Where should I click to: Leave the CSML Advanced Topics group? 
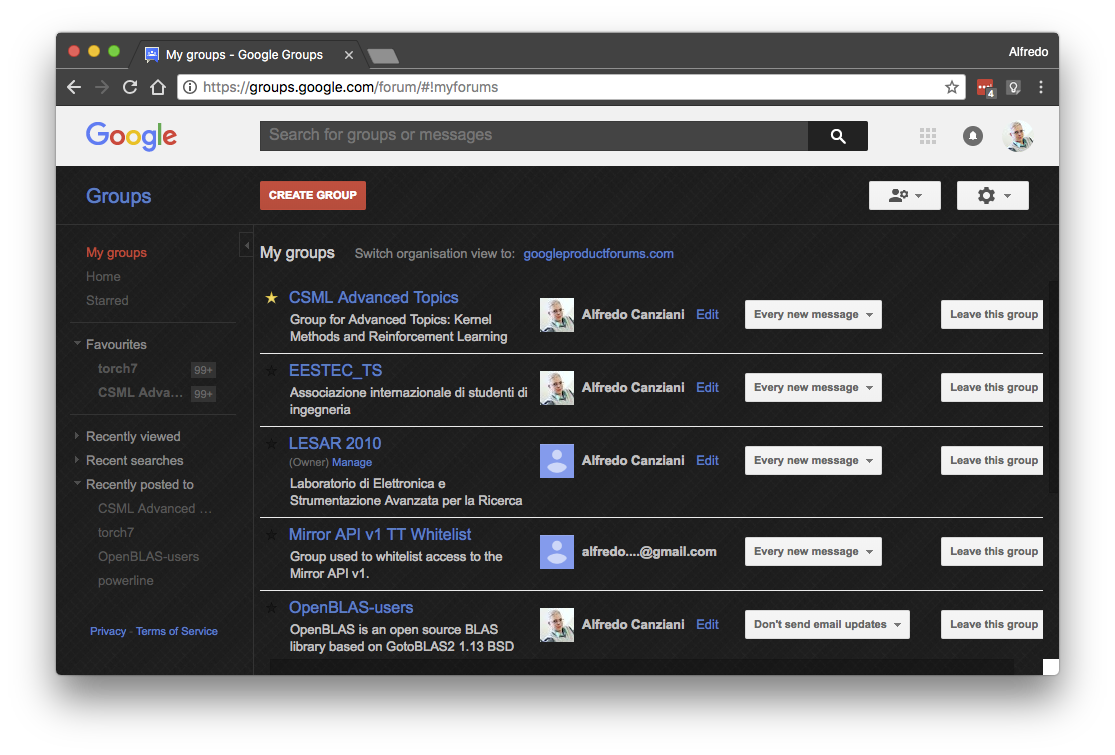(993, 314)
